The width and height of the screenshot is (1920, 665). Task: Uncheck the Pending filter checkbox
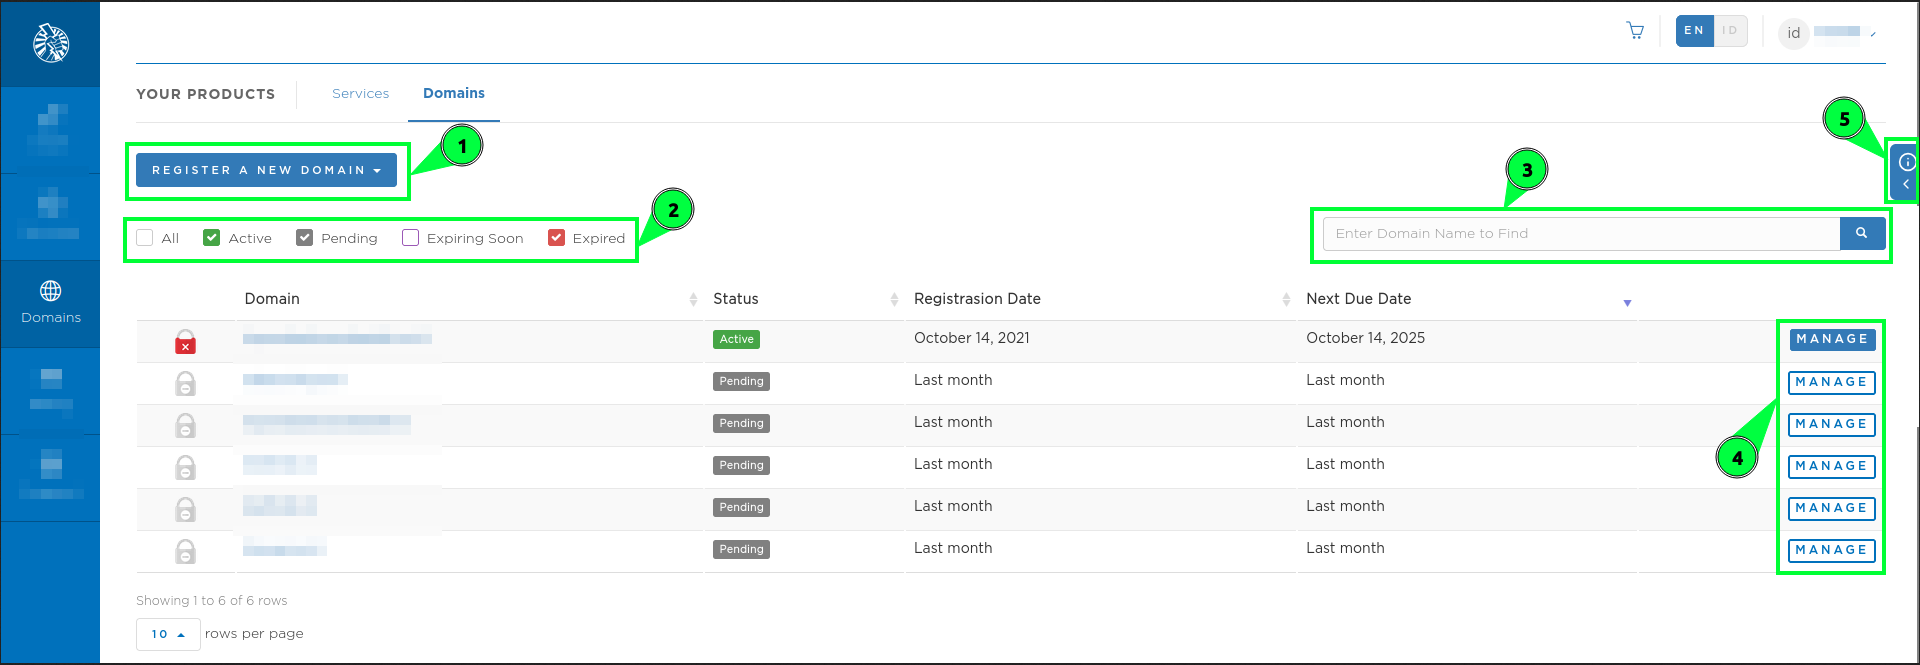[305, 238]
